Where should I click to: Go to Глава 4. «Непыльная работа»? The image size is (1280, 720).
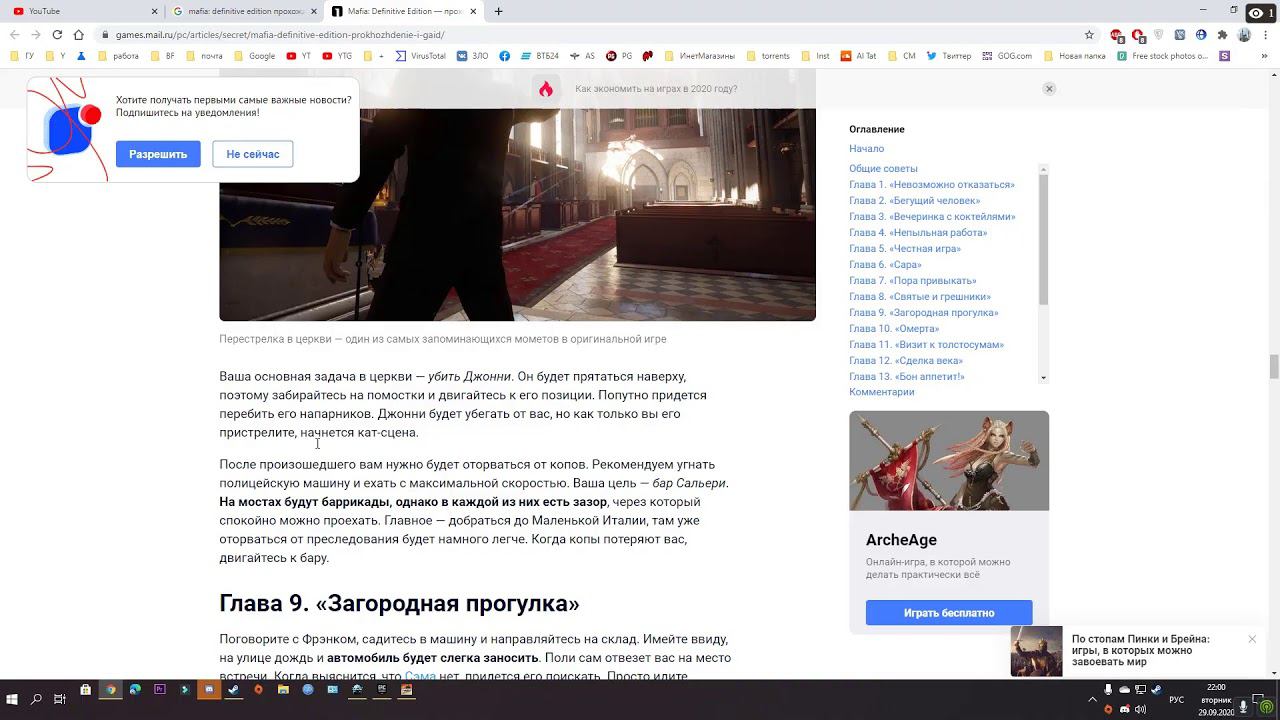click(918, 233)
